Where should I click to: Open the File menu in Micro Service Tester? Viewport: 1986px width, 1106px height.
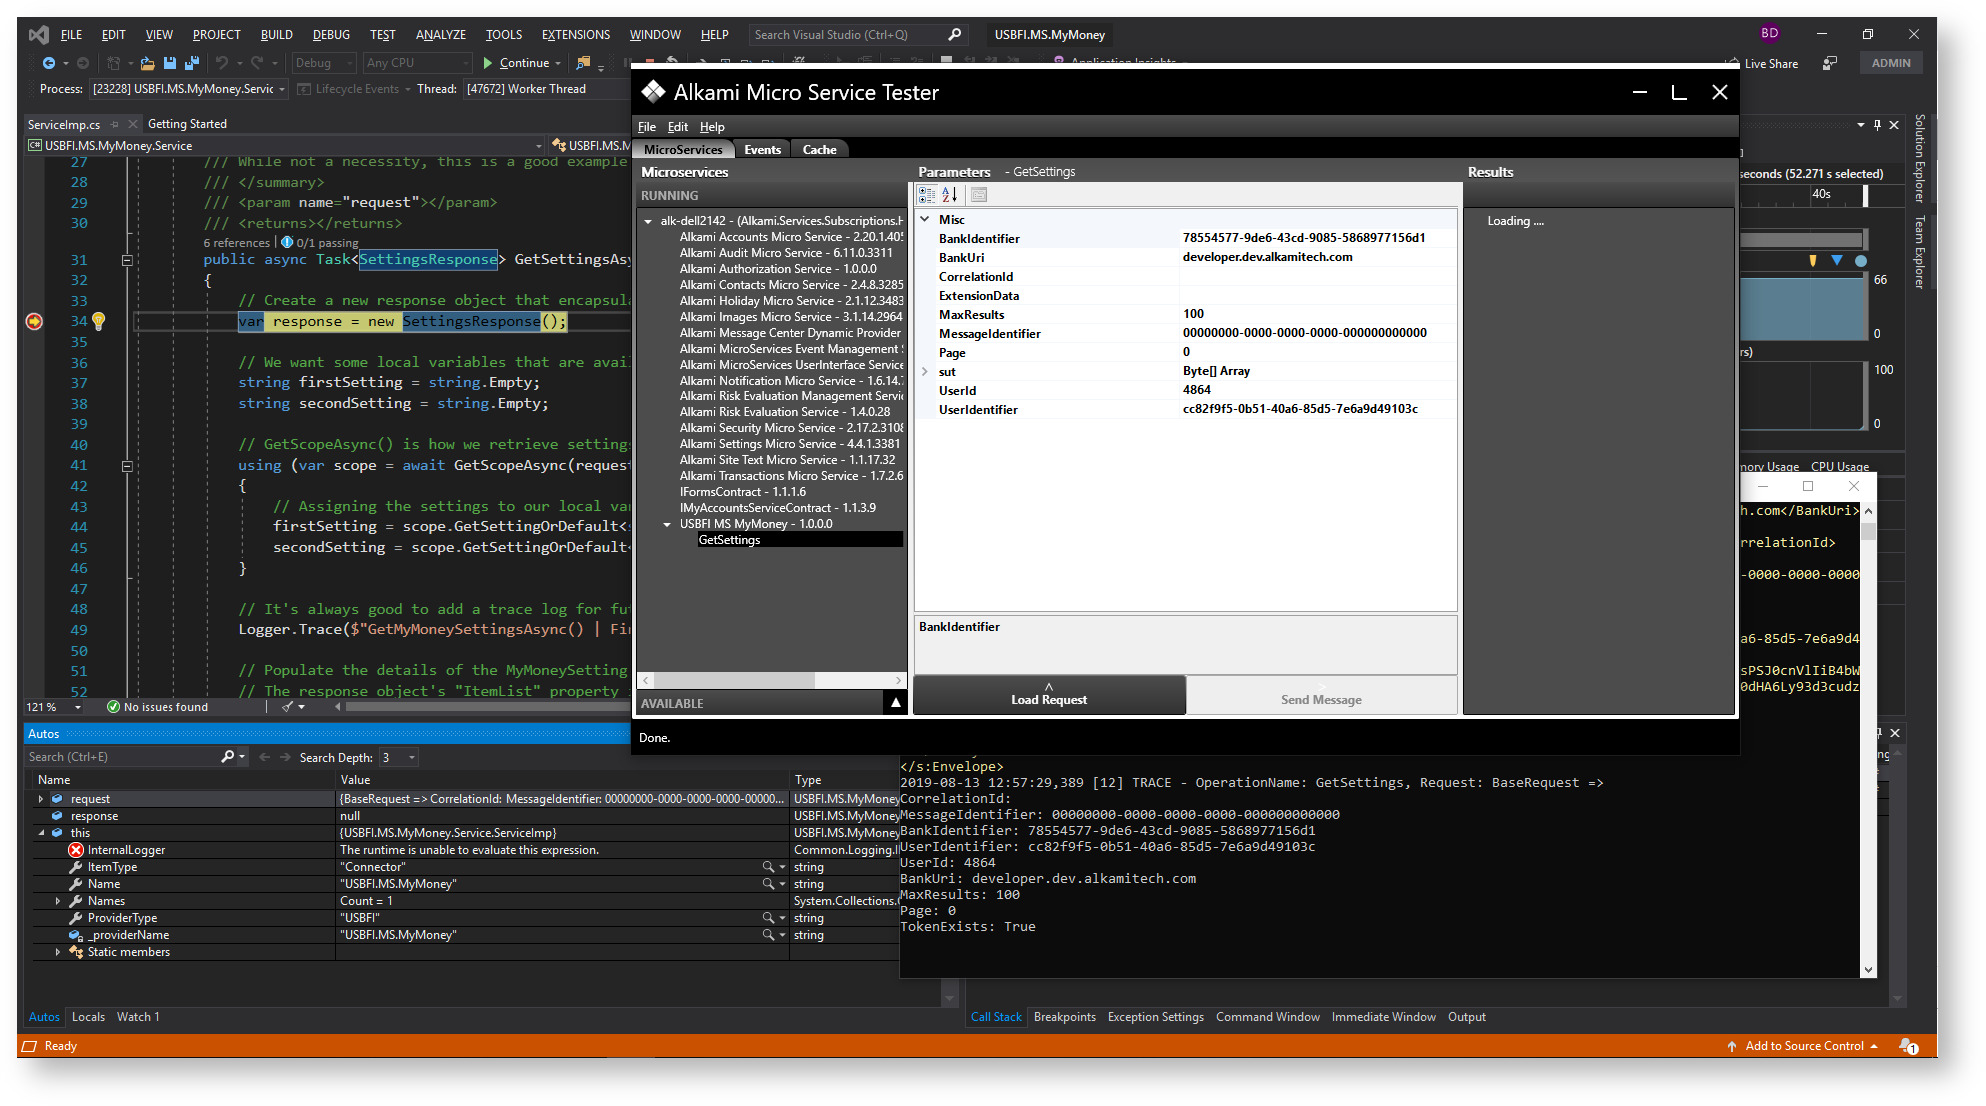pos(647,127)
